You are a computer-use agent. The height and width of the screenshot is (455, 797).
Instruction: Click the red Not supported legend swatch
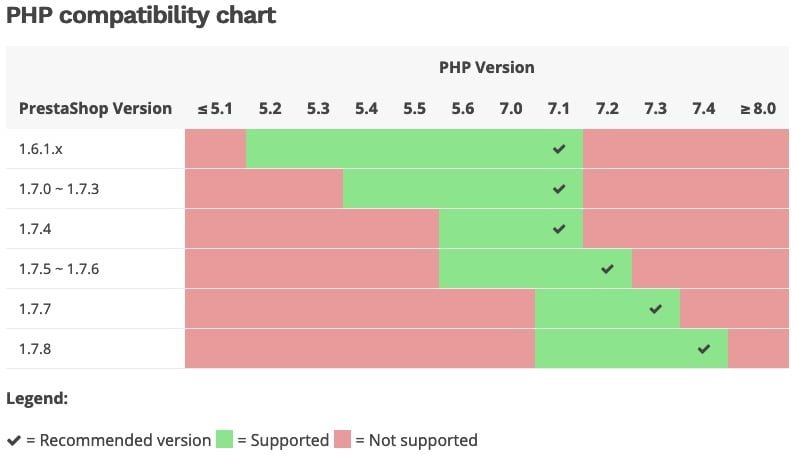tap(342, 439)
